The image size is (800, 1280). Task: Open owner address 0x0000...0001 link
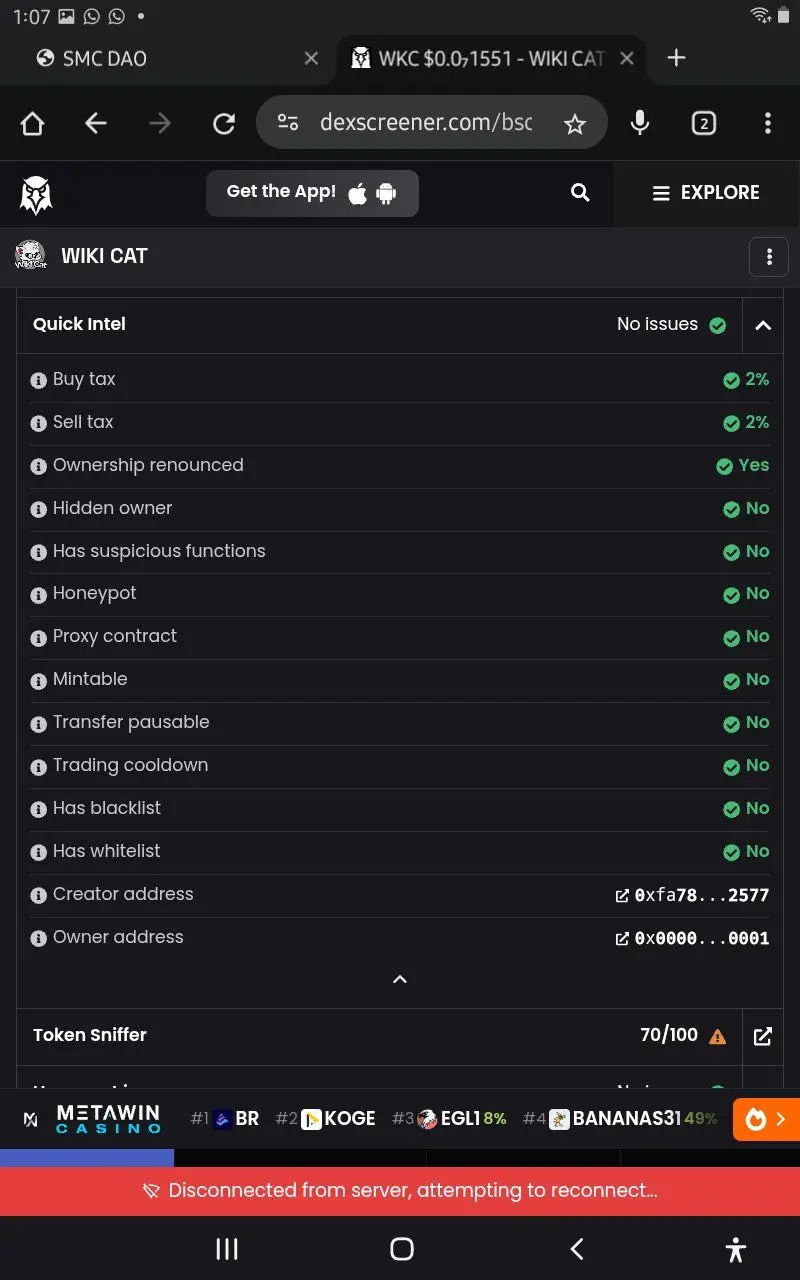coord(692,938)
